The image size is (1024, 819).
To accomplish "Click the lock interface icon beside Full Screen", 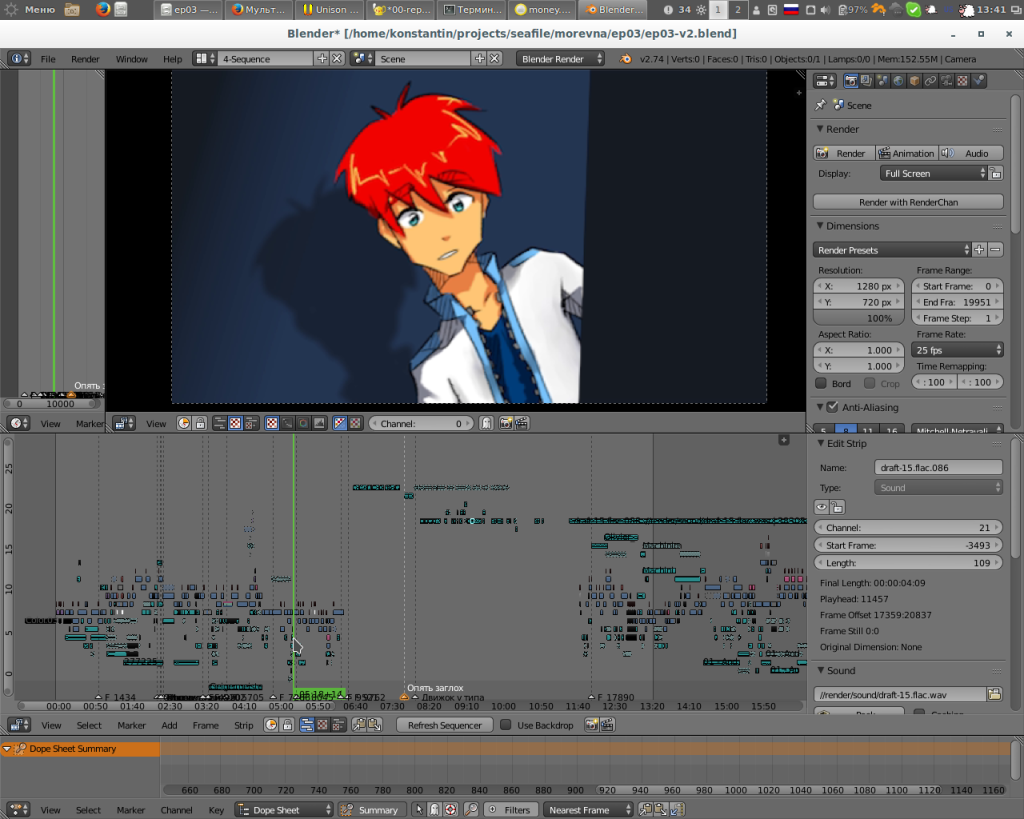I will [995, 174].
